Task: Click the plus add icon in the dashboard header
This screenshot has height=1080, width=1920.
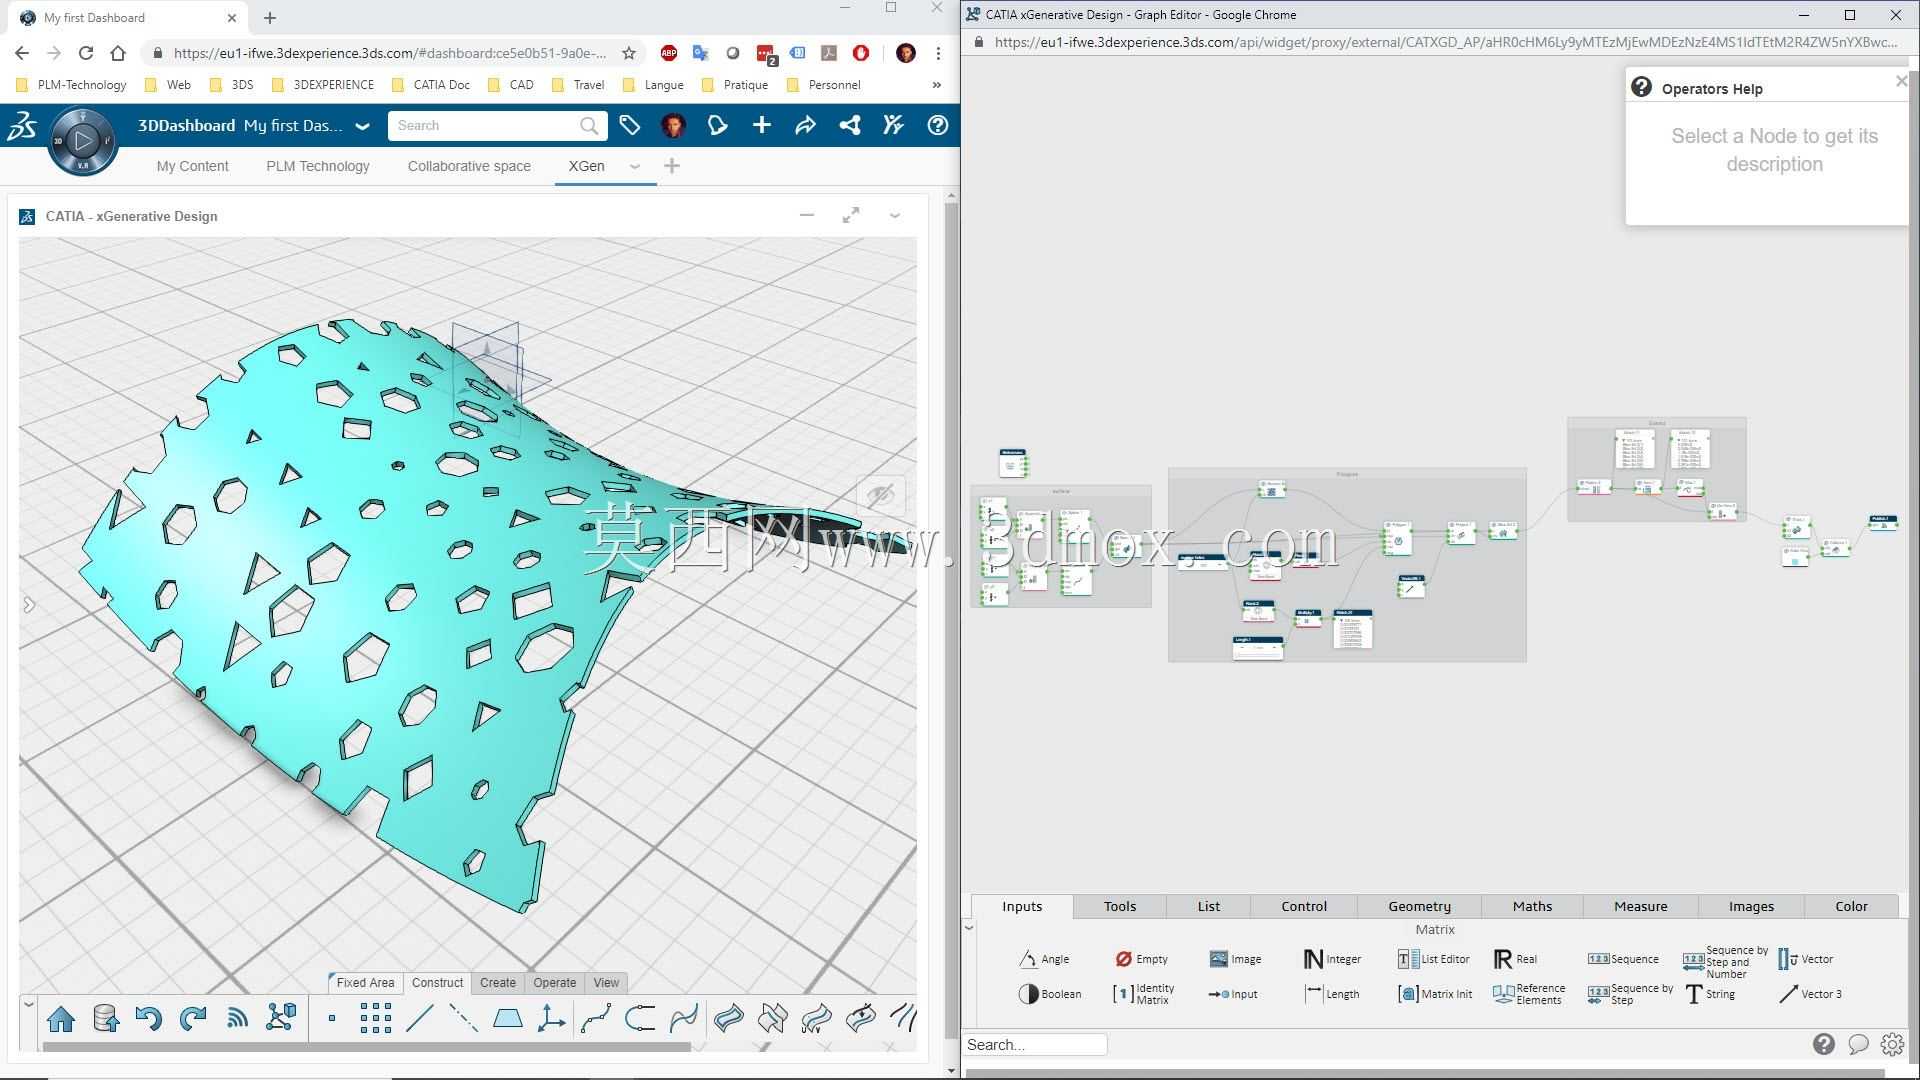Action: [762, 125]
